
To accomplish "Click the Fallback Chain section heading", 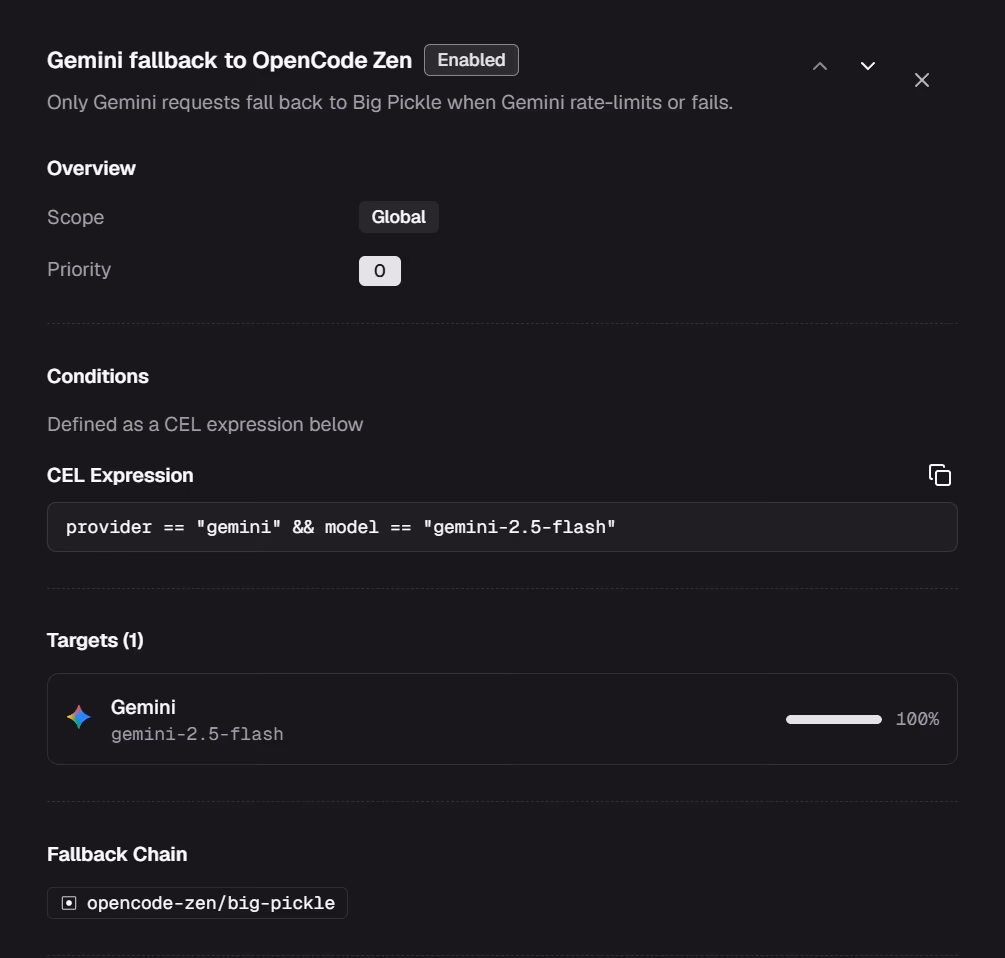I will [117, 854].
